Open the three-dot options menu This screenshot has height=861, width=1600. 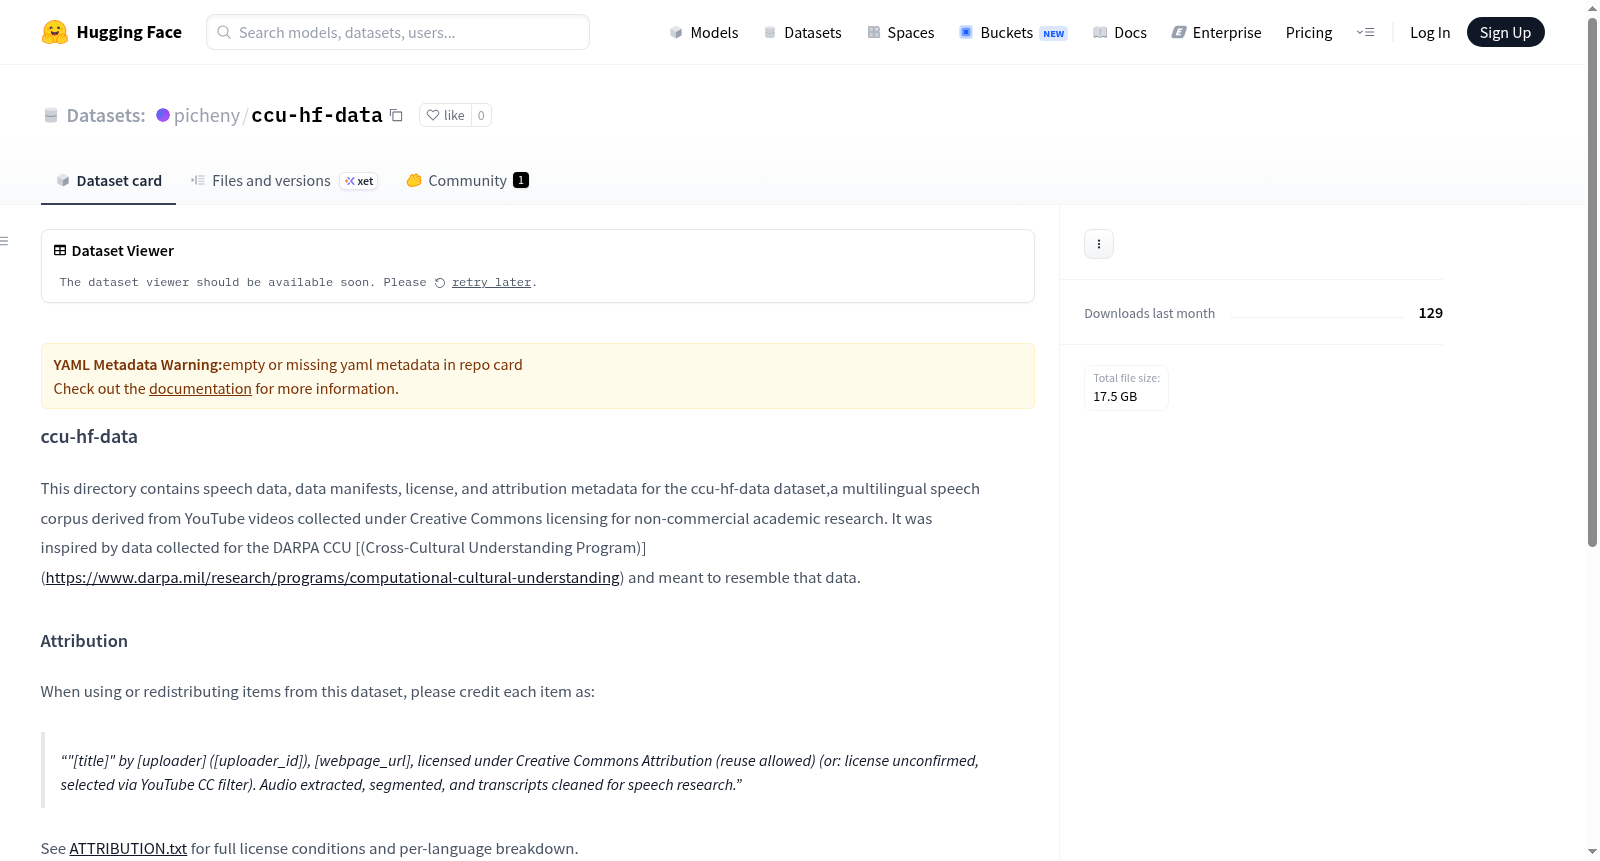[x=1099, y=244]
